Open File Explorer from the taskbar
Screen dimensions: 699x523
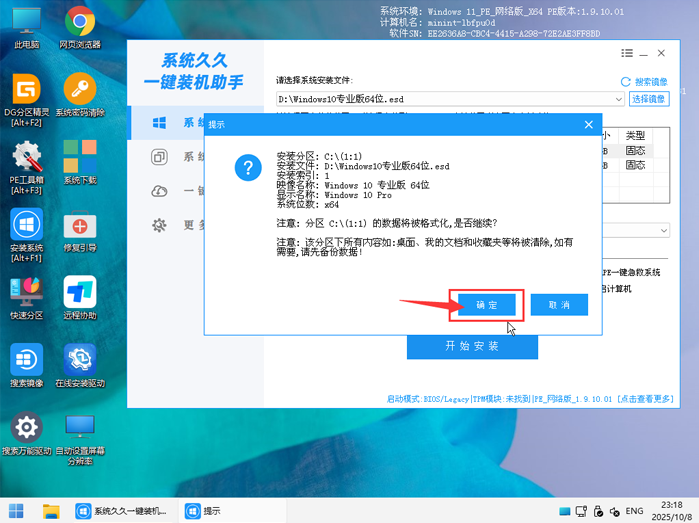coord(51,510)
